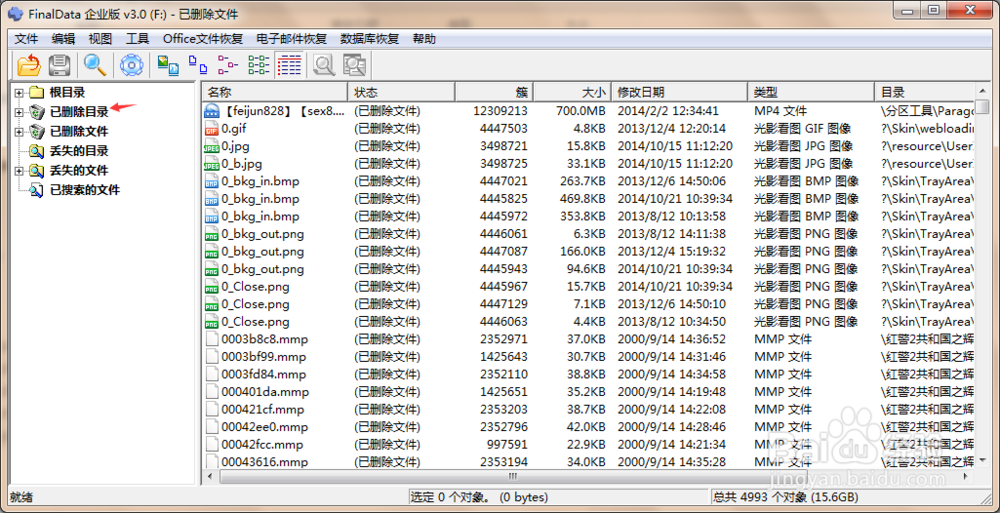The height and width of the screenshot is (513, 1000).
Task: Select the file 00043616.mmp
Action: [264, 462]
